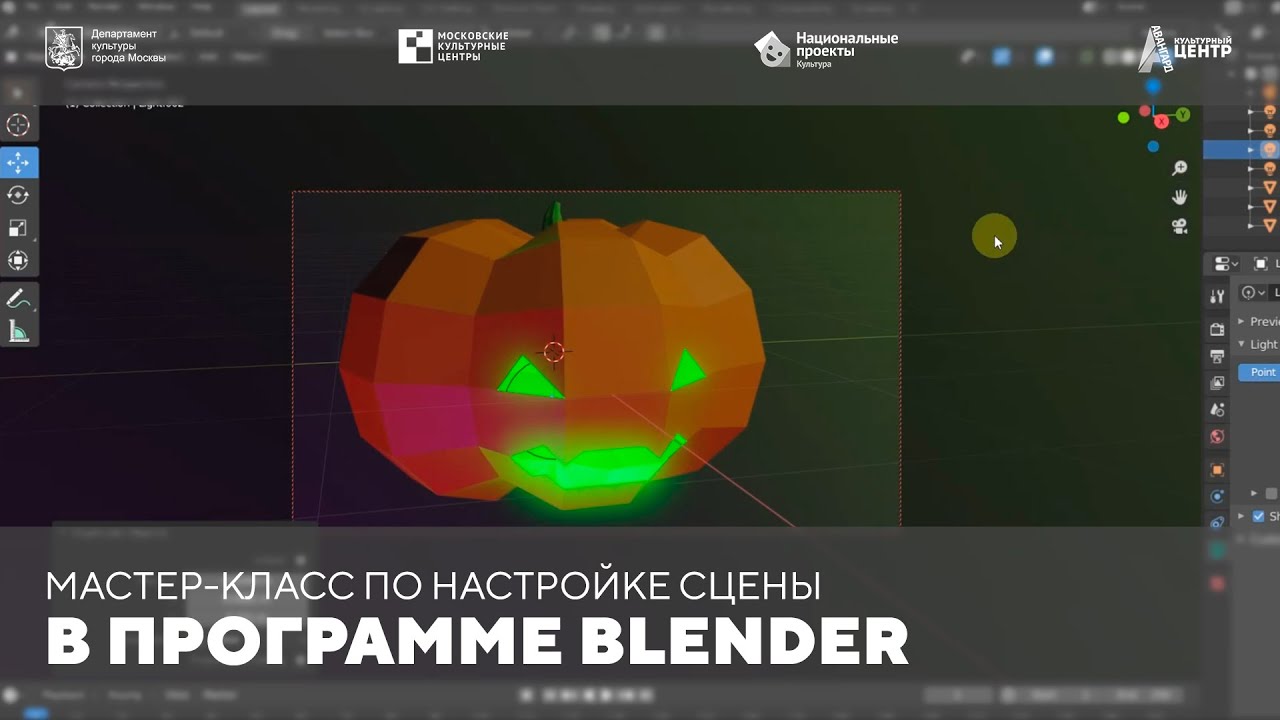Viewport: 1280px width, 720px height.
Task: Open the Object properties orange square tab
Action: tap(1217, 469)
